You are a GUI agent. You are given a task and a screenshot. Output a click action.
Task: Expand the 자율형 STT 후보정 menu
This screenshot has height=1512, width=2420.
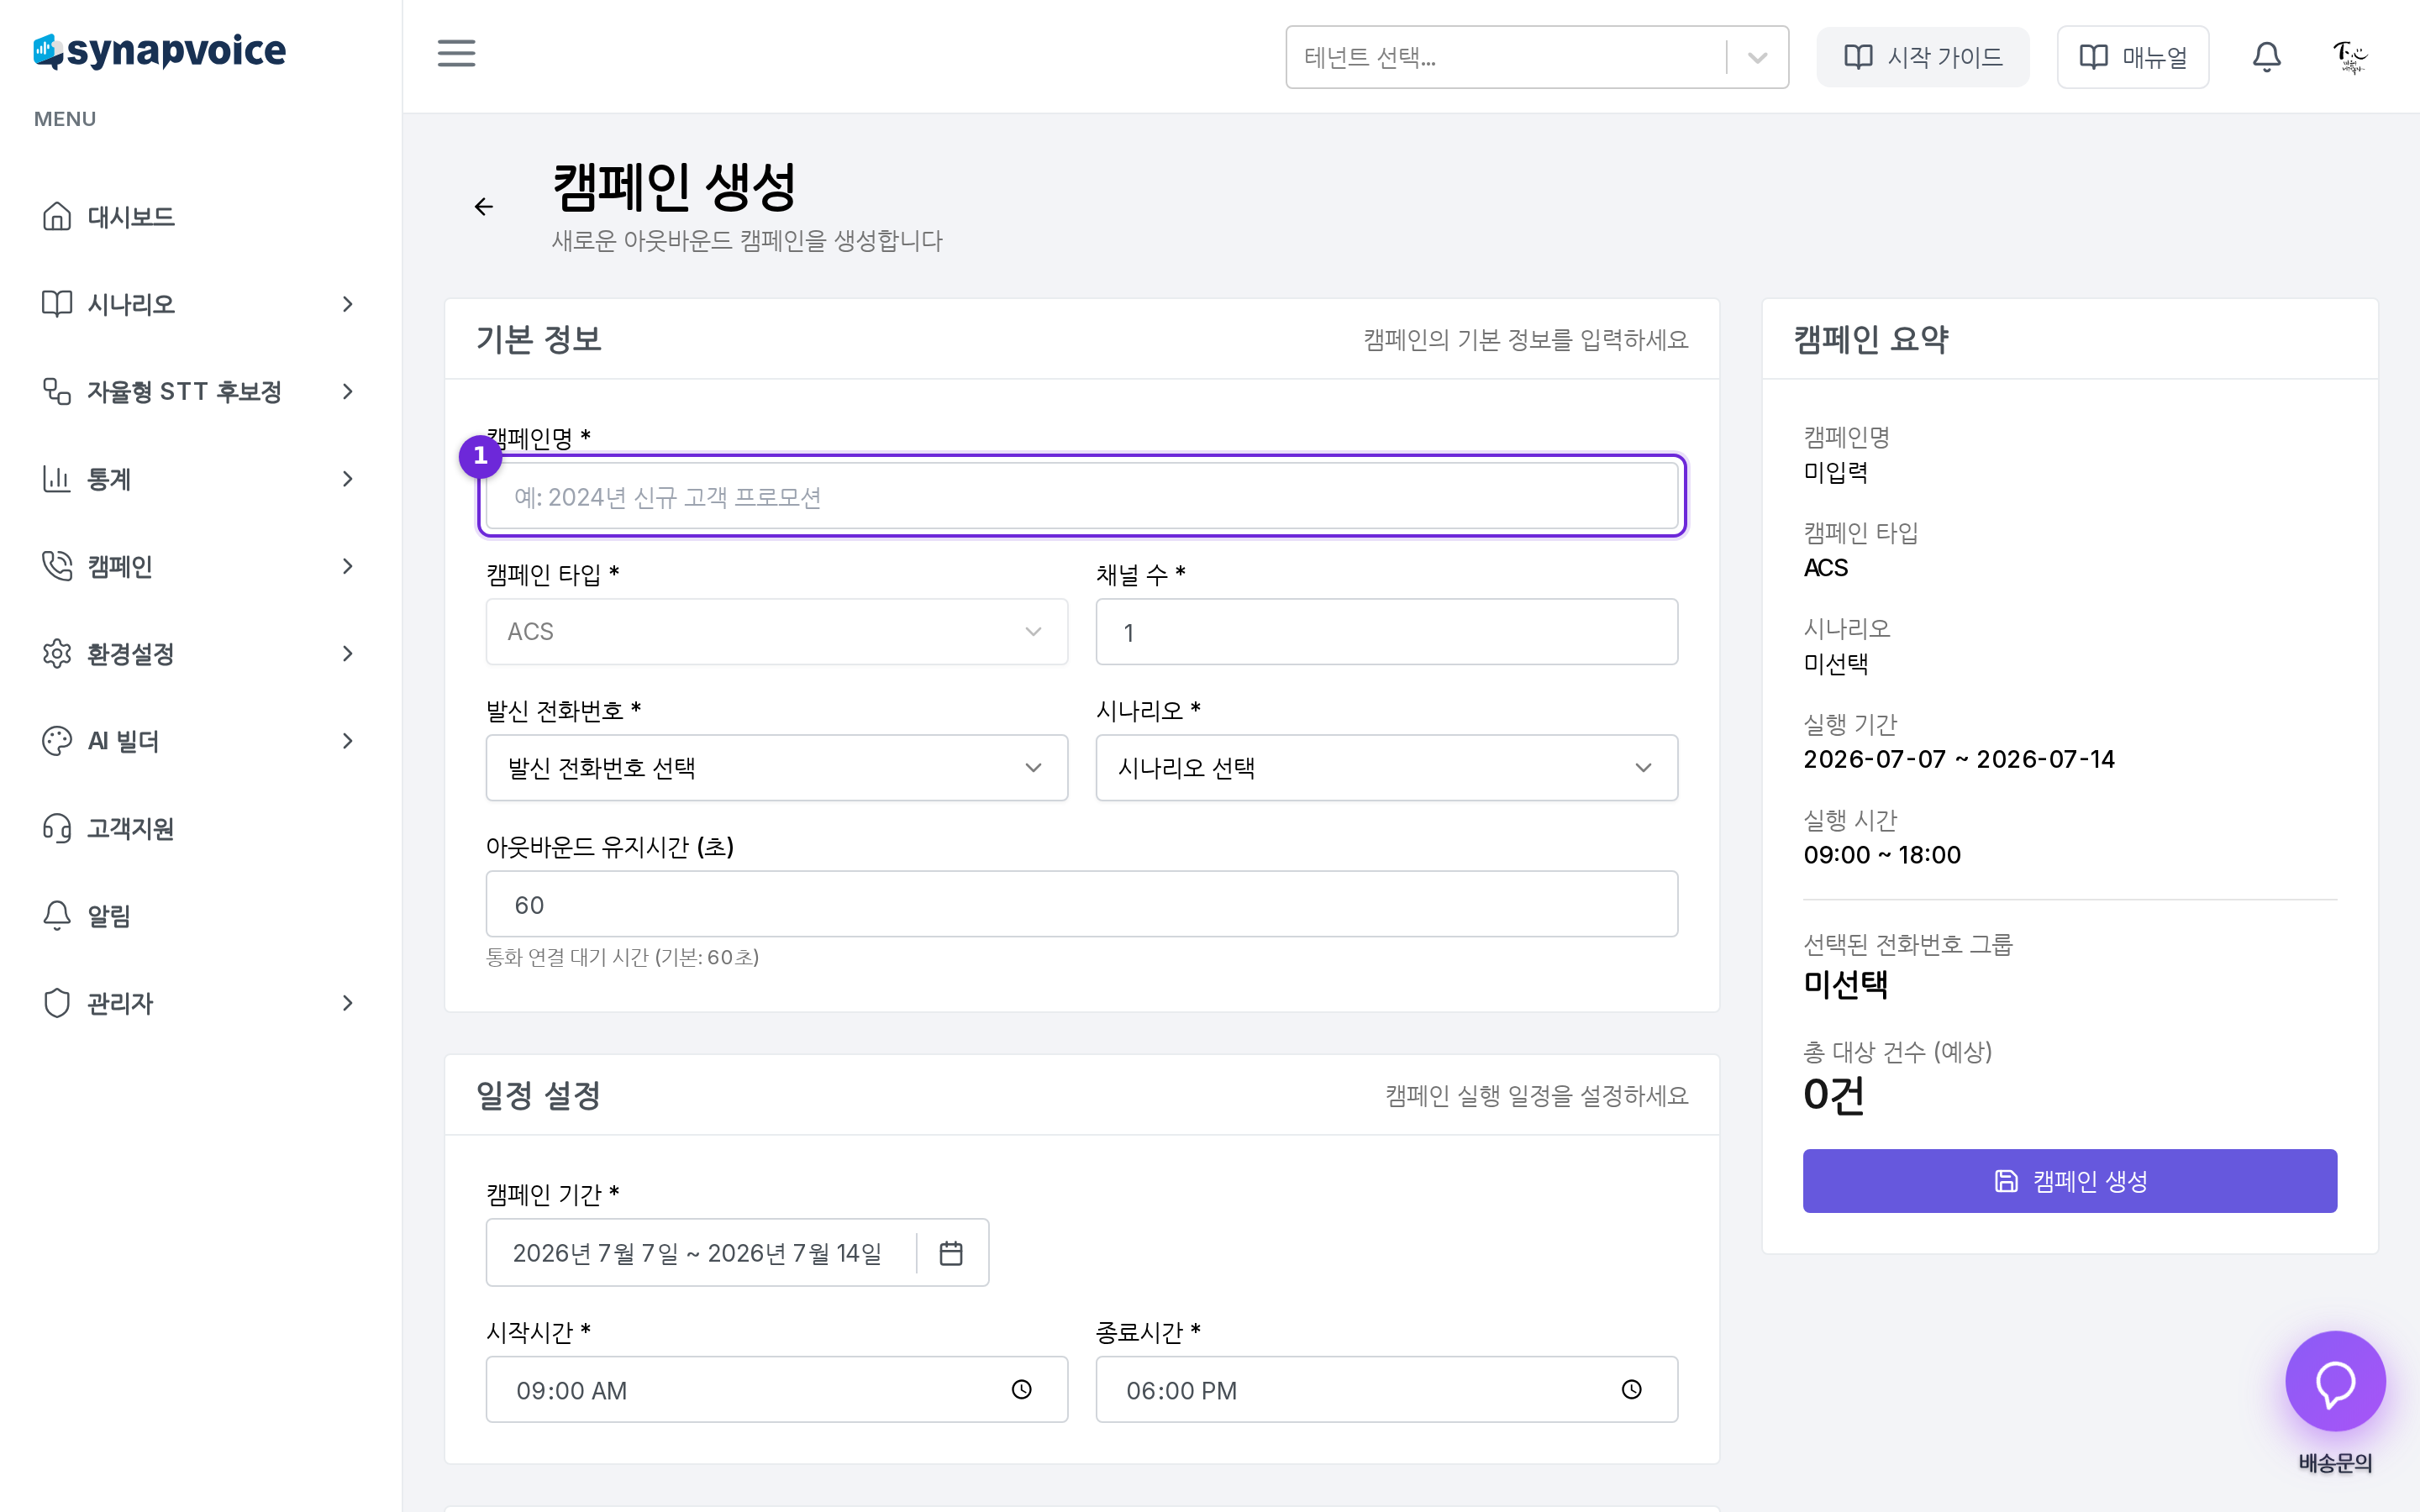pyautogui.click(x=198, y=391)
